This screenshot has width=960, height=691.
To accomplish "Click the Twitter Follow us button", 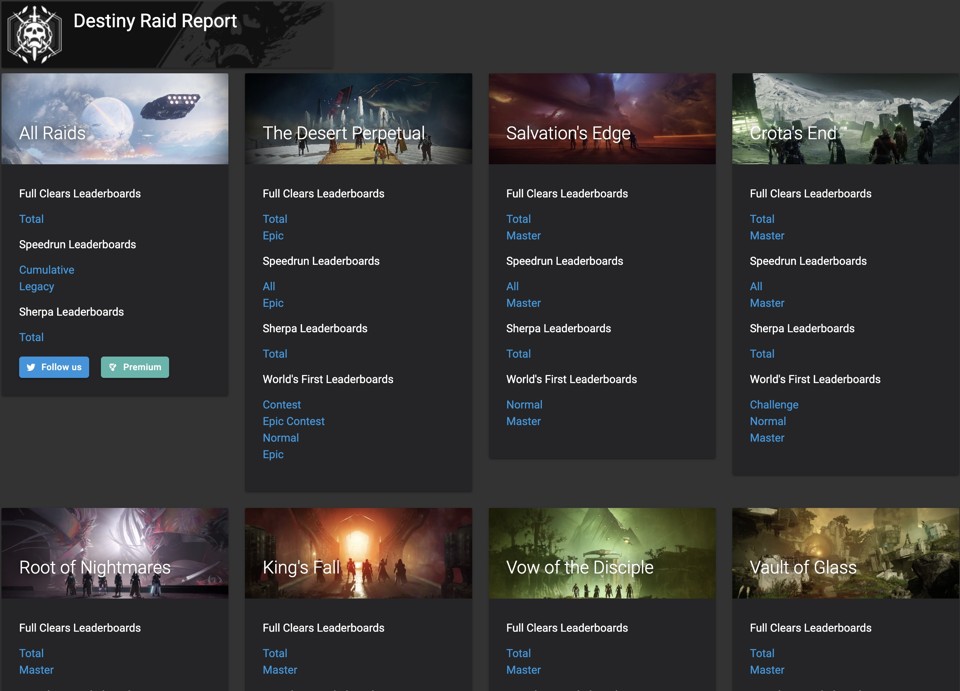I will [54, 367].
